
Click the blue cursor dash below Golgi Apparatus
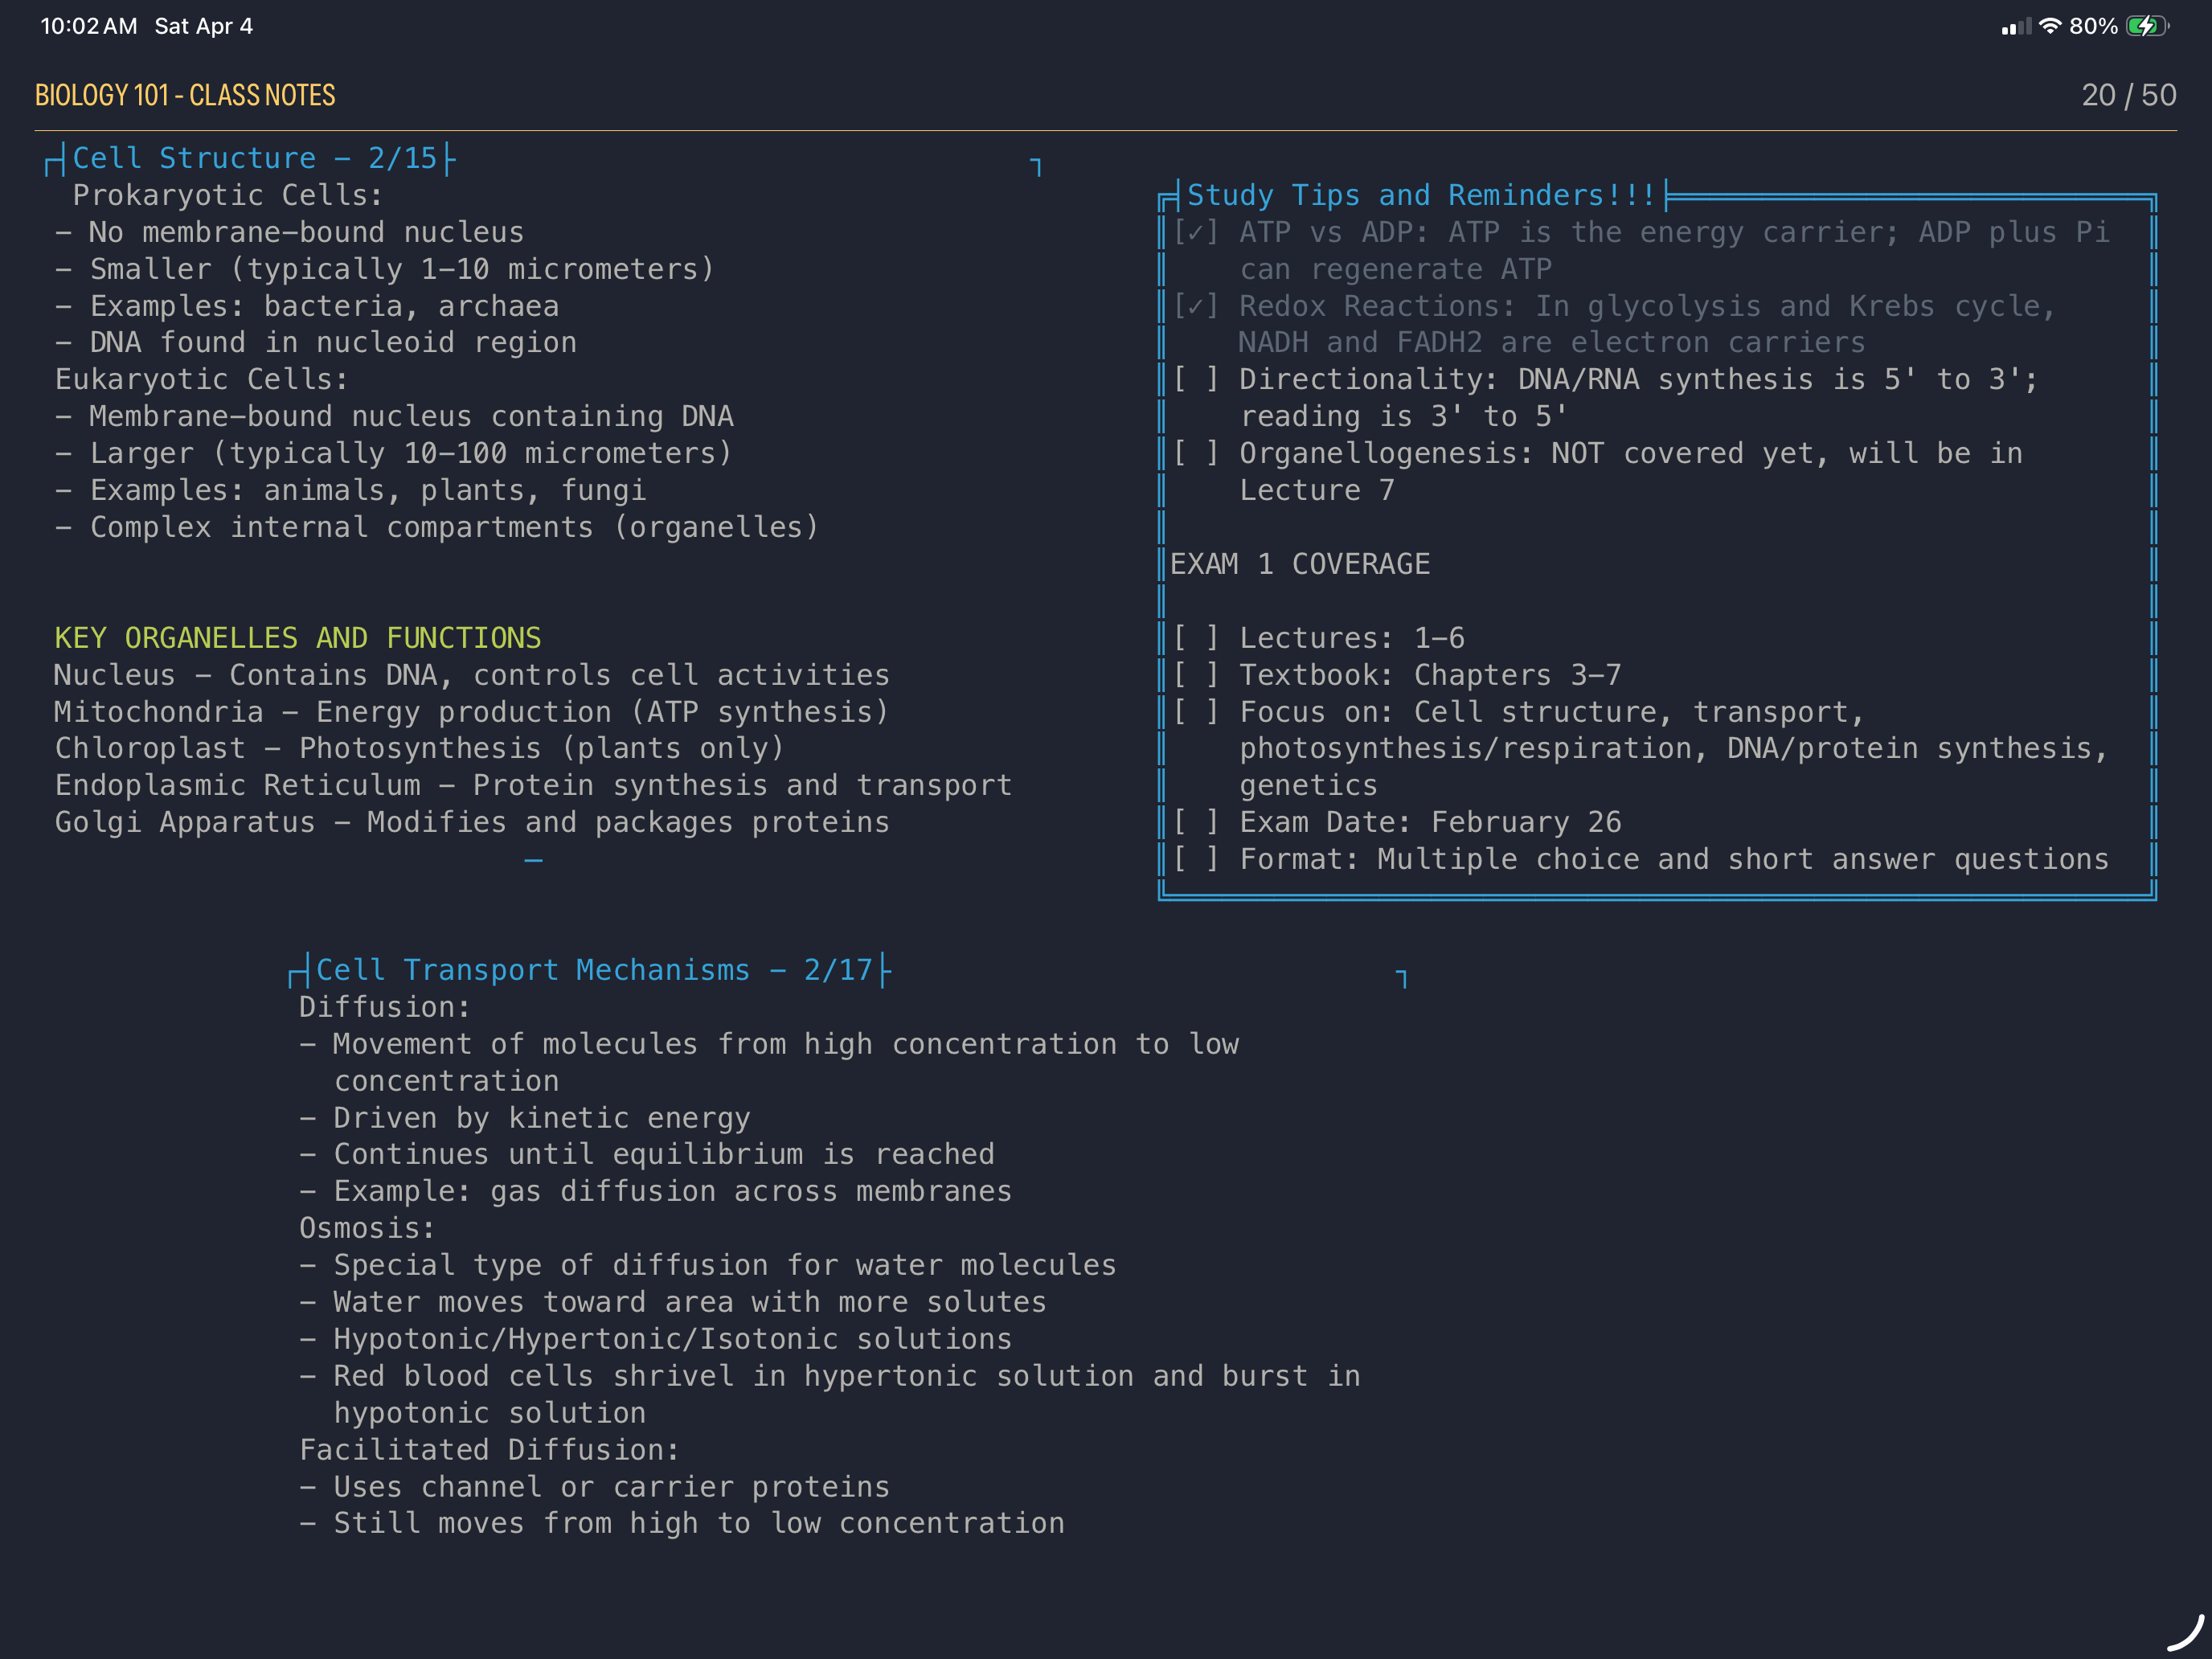pyautogui.click(x=534, y=860)
